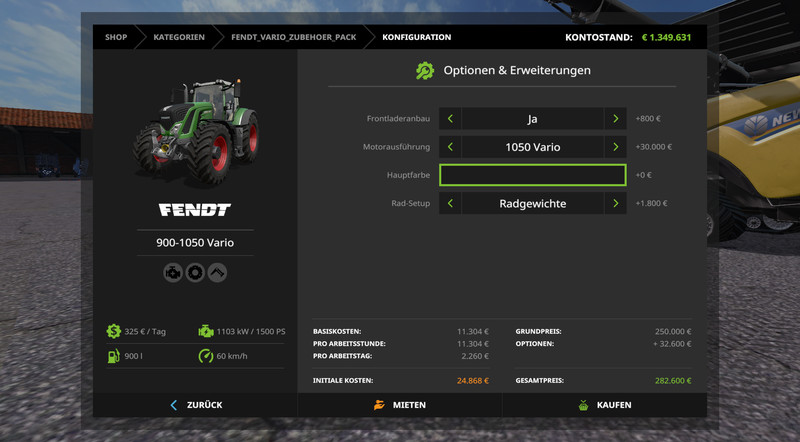Choose next Rad-Setup option

pos(615,204)
